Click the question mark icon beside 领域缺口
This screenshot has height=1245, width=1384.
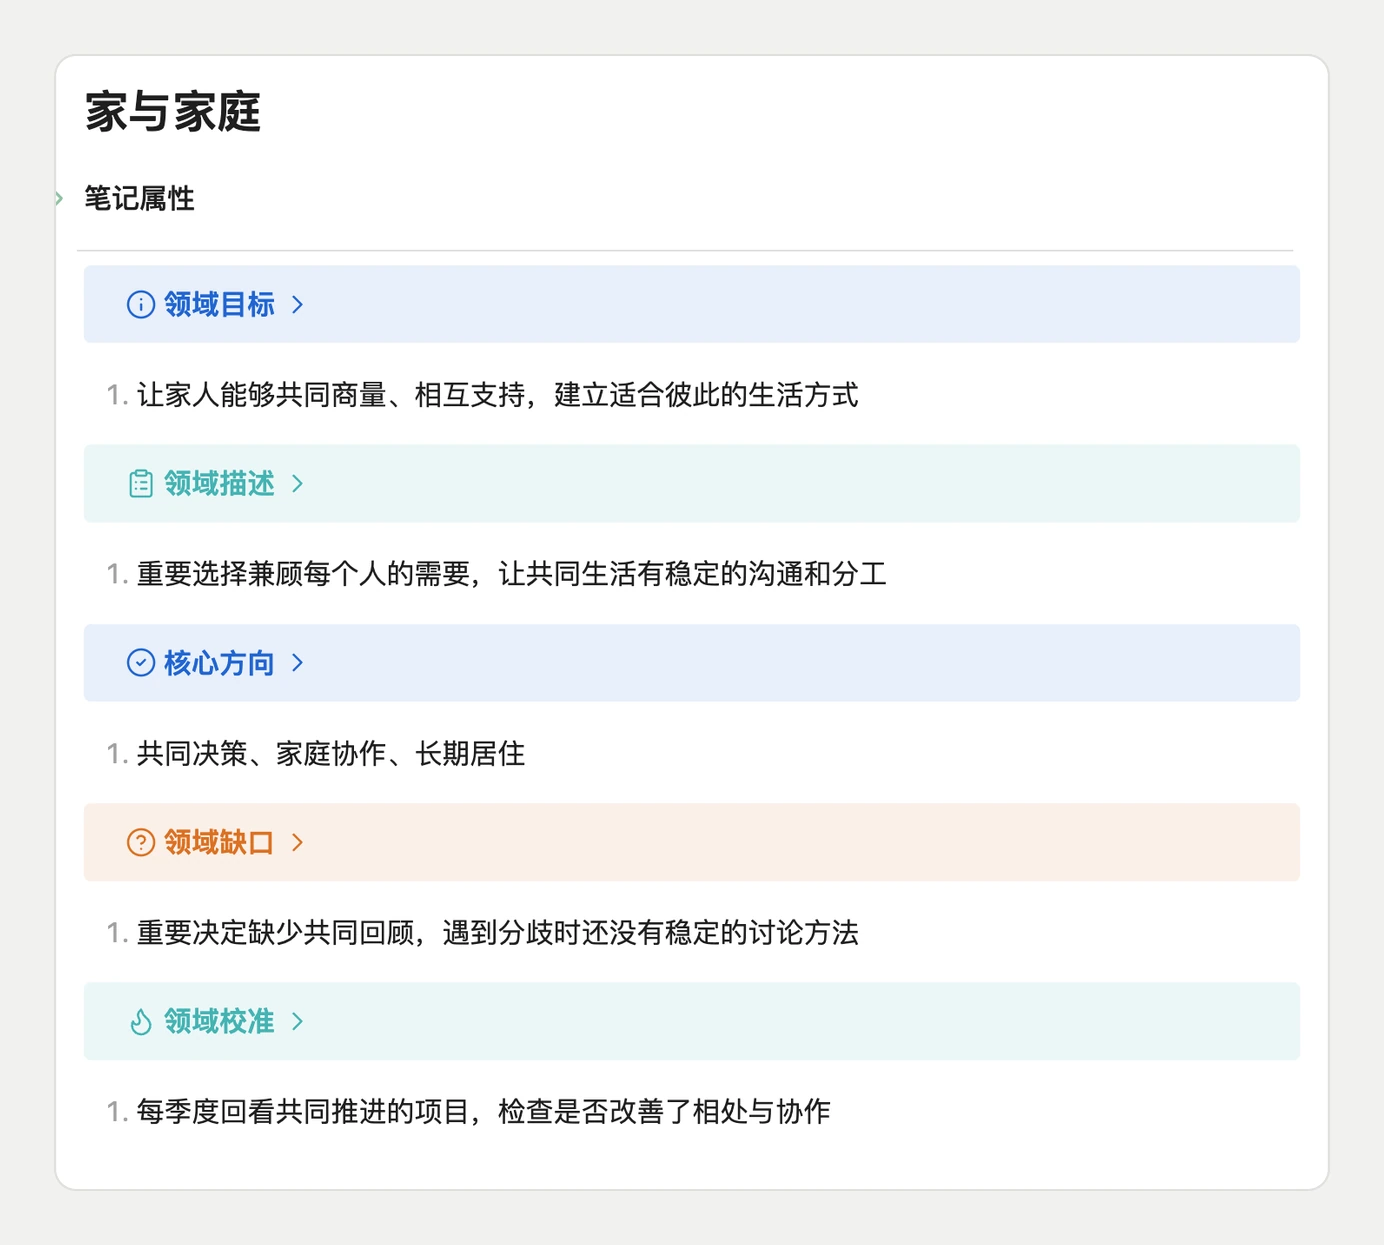tap(140, 842)
